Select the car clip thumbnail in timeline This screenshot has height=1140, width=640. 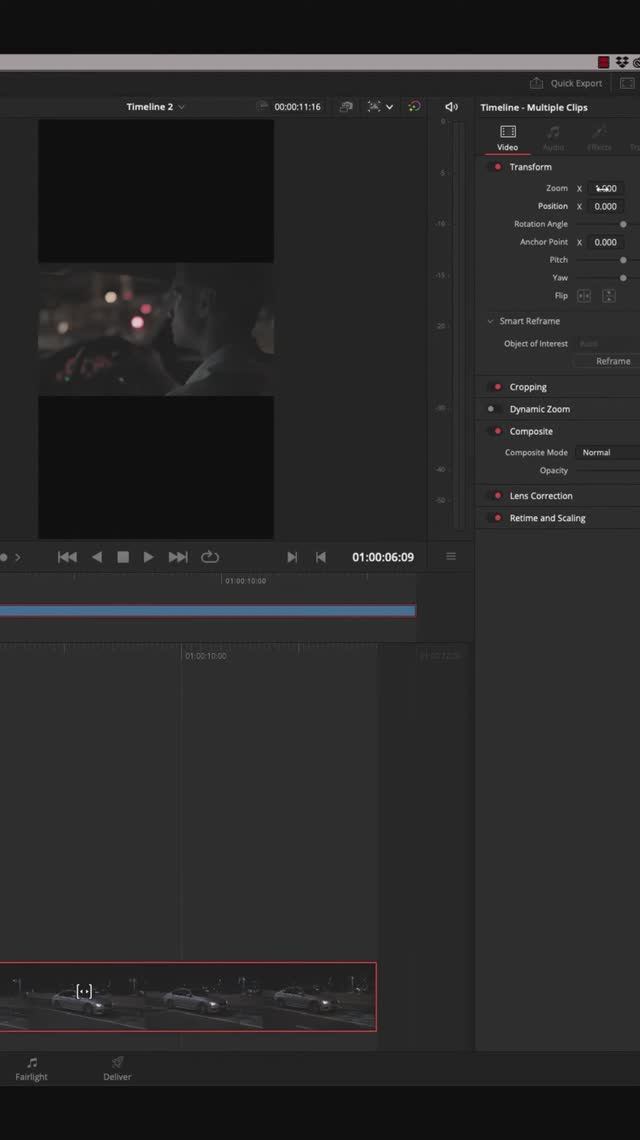pyautogui.click(x=188, y=996)
